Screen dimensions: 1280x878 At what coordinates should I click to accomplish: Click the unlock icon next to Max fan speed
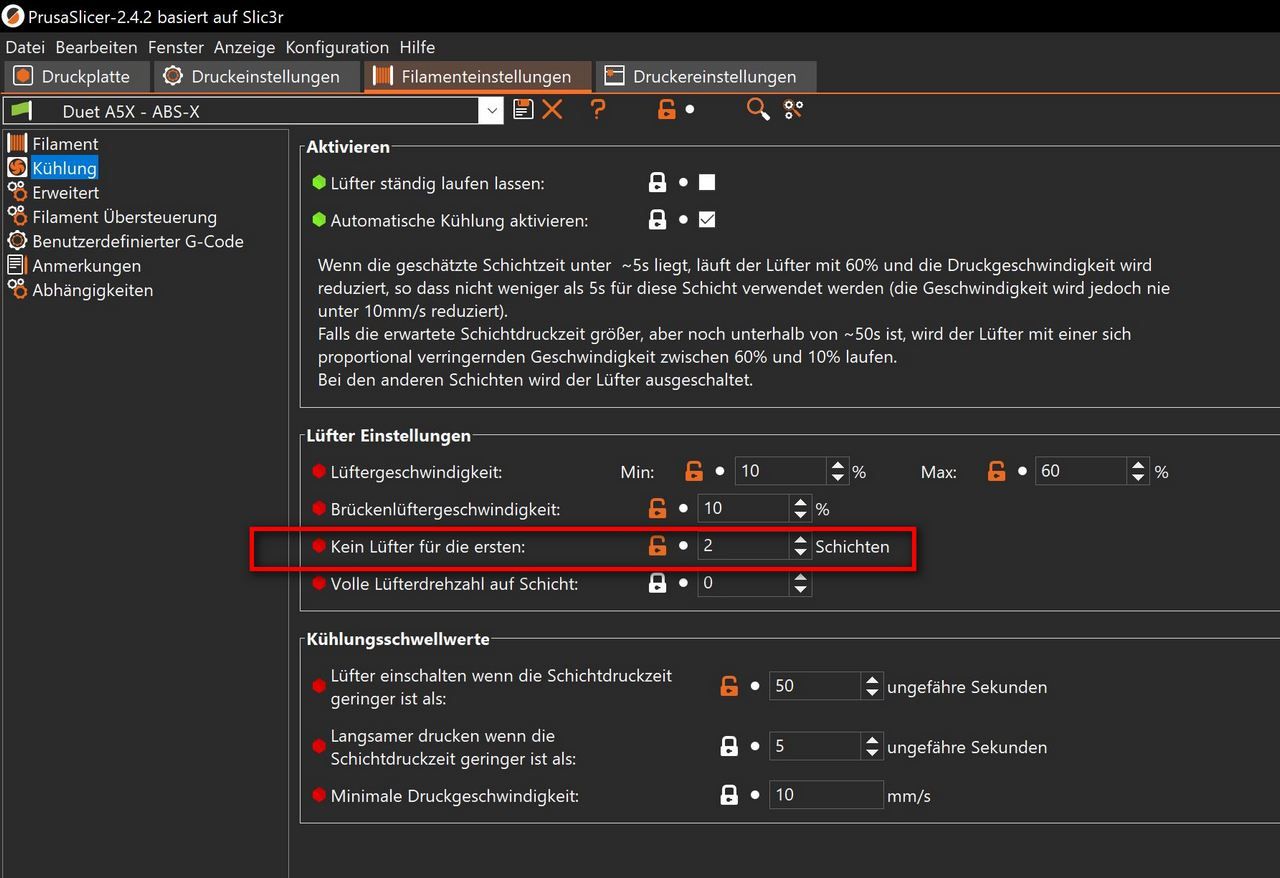(x=996, y=471)
